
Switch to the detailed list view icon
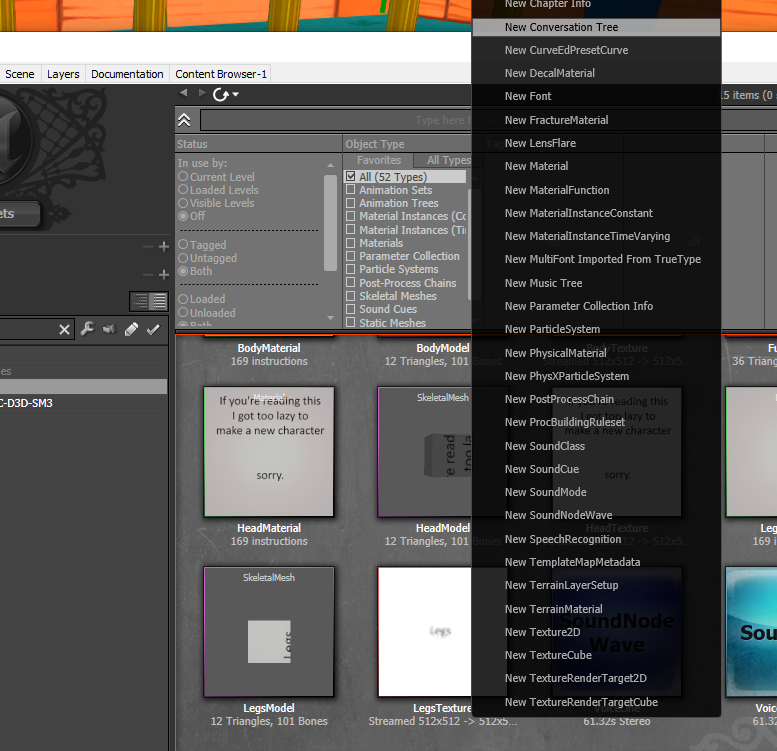[x=159, y=301]
